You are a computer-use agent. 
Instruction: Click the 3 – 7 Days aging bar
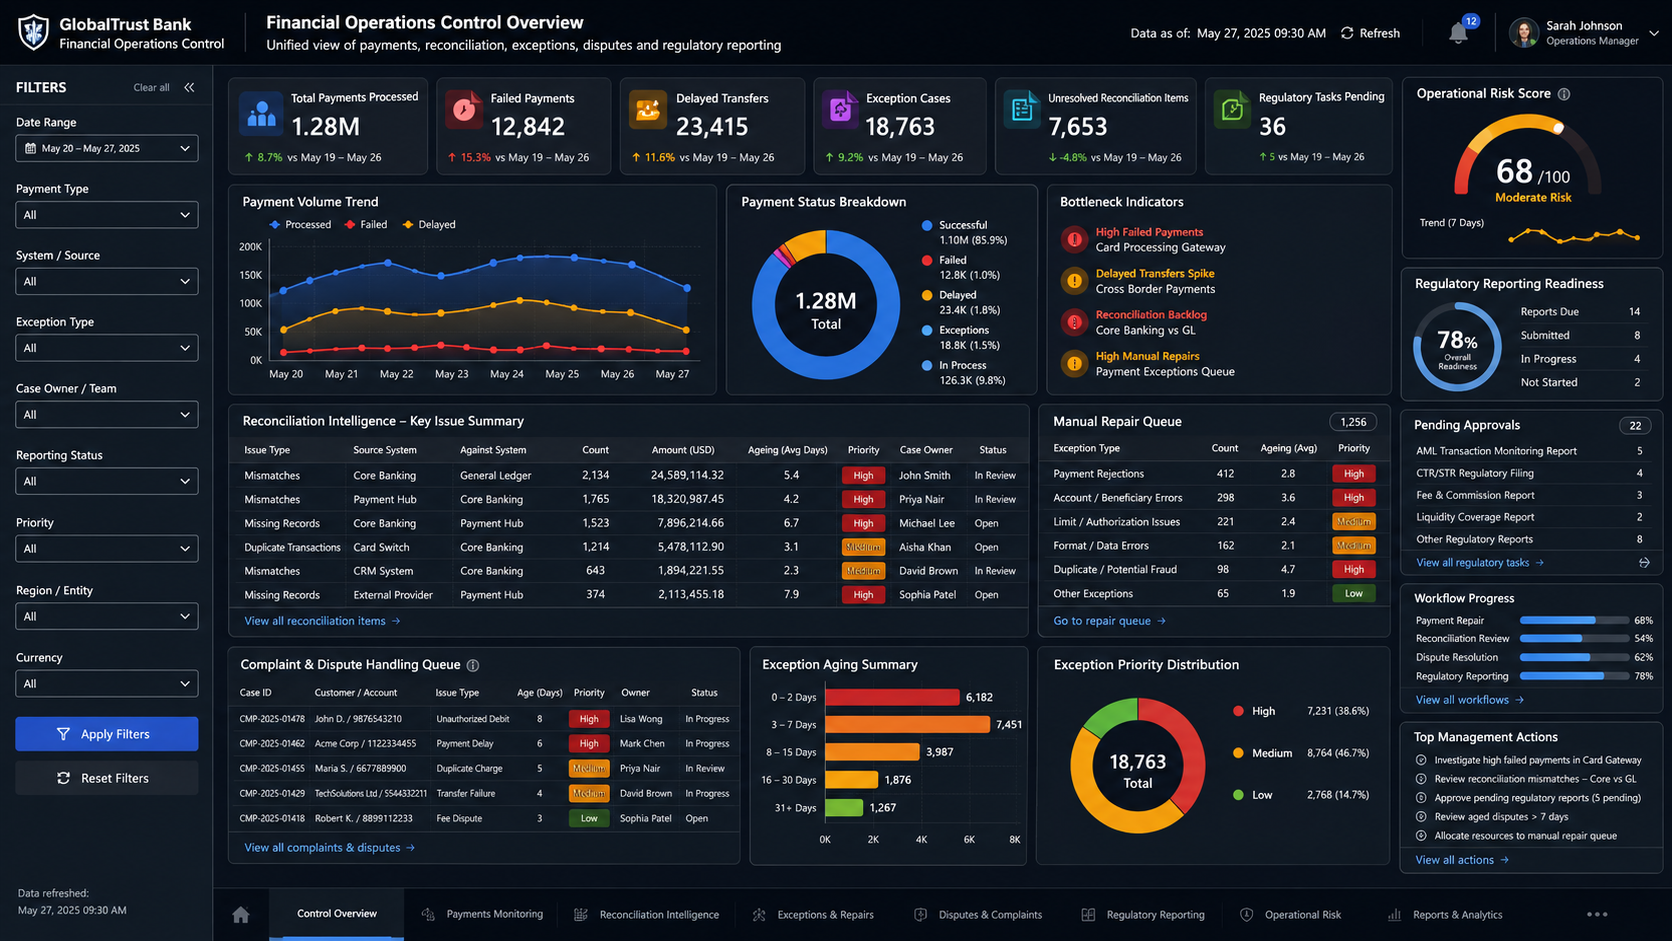click(907, 724)
